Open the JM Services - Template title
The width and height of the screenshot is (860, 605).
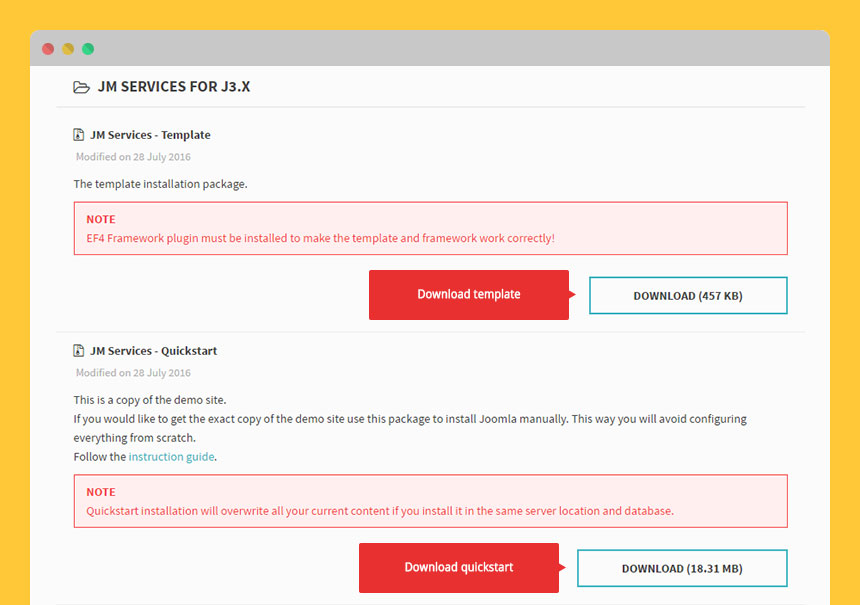point(150,135)
